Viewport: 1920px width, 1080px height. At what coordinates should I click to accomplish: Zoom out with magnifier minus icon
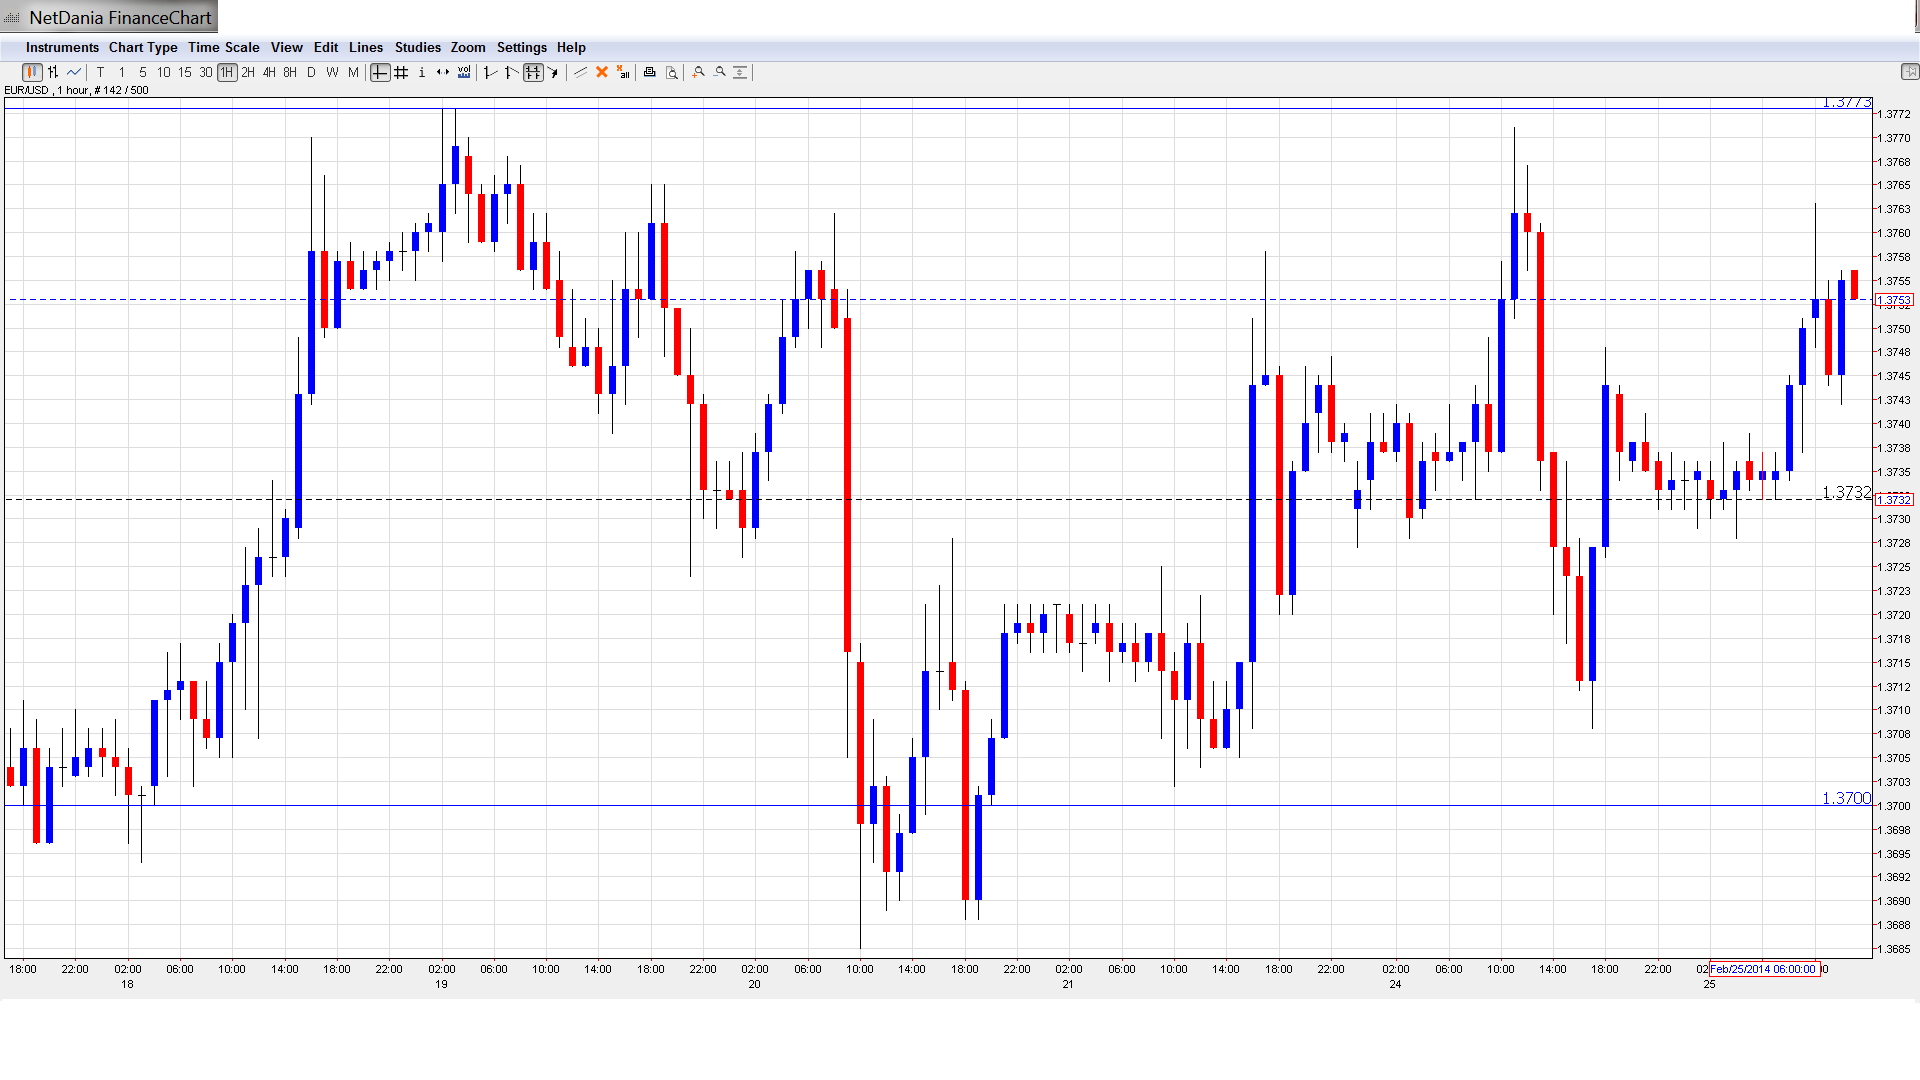pyautogui.click(x=719, y=72)
